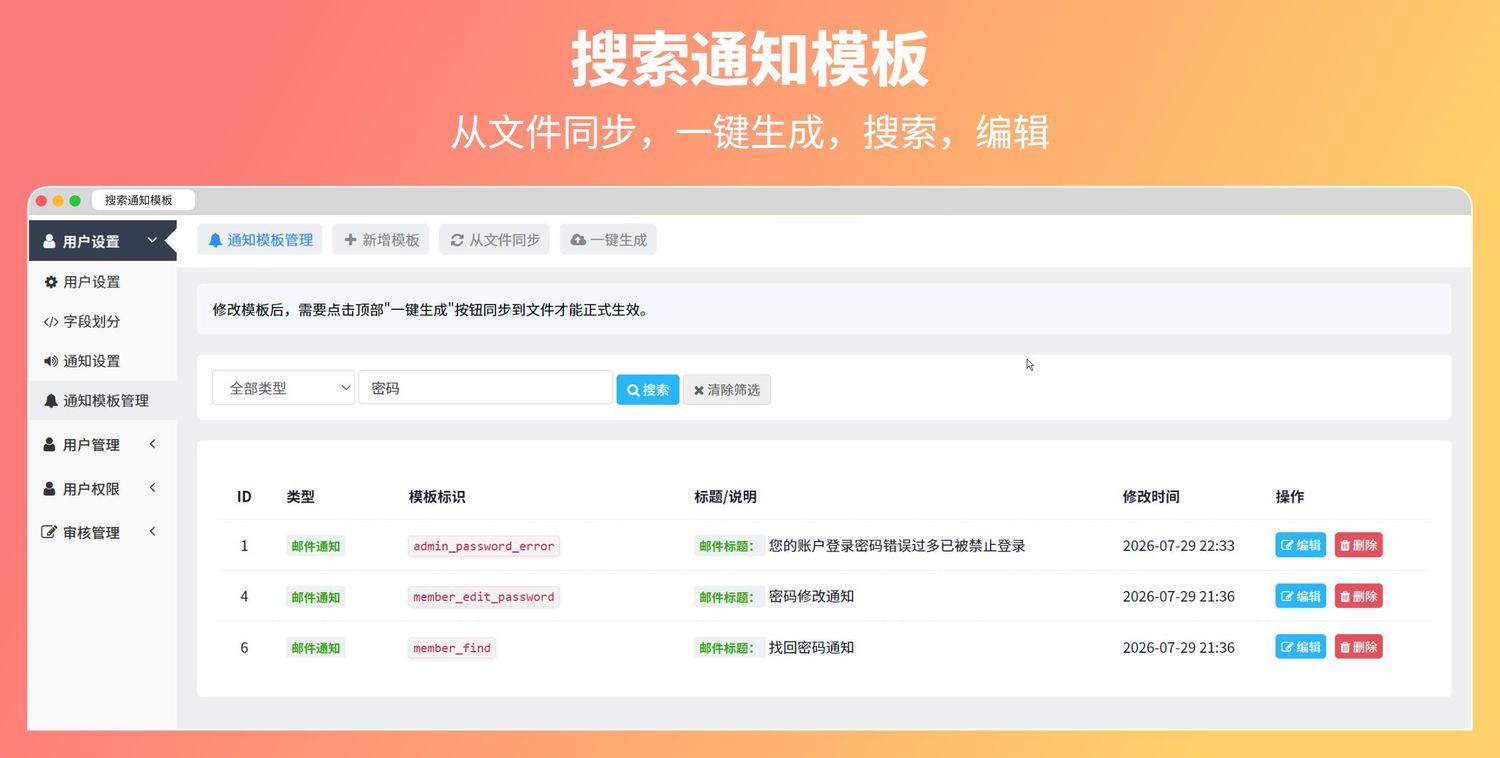Screen dimensions: 1500x758
Task: Click the edit icon beside 审核管理
Action: (49, 533)
